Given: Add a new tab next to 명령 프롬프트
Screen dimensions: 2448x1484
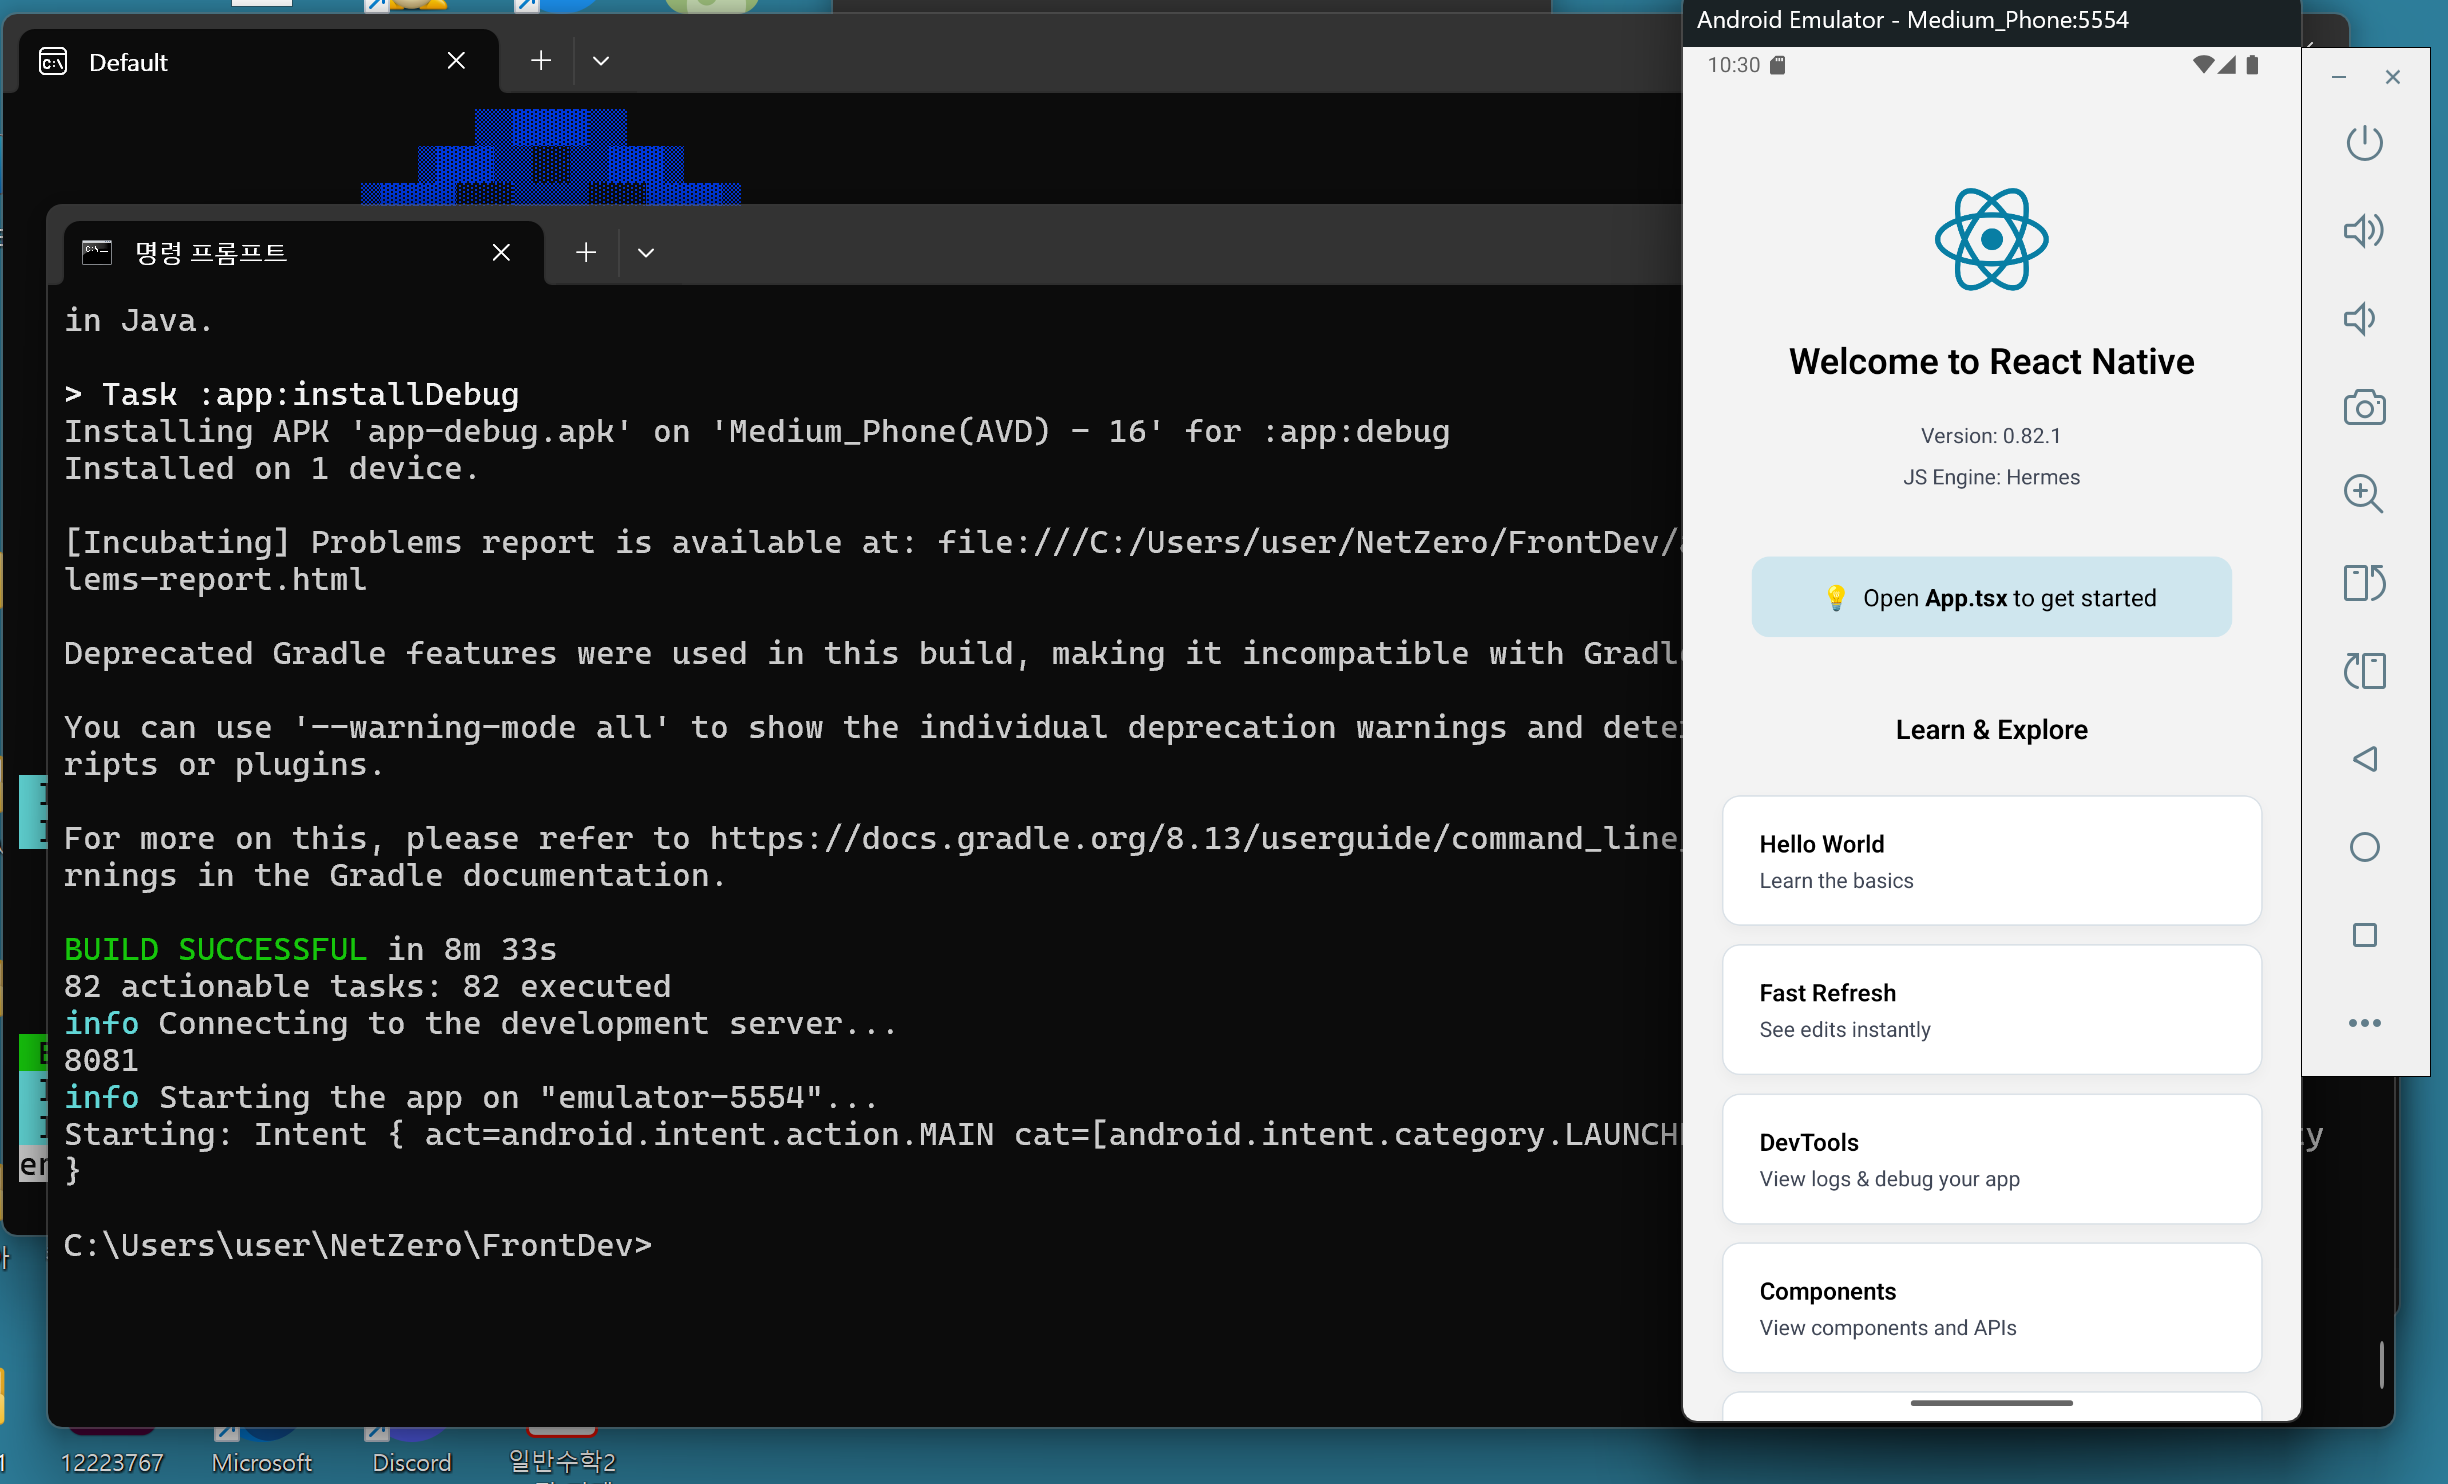Looking at the screenshot, I should tap(586, 253).
